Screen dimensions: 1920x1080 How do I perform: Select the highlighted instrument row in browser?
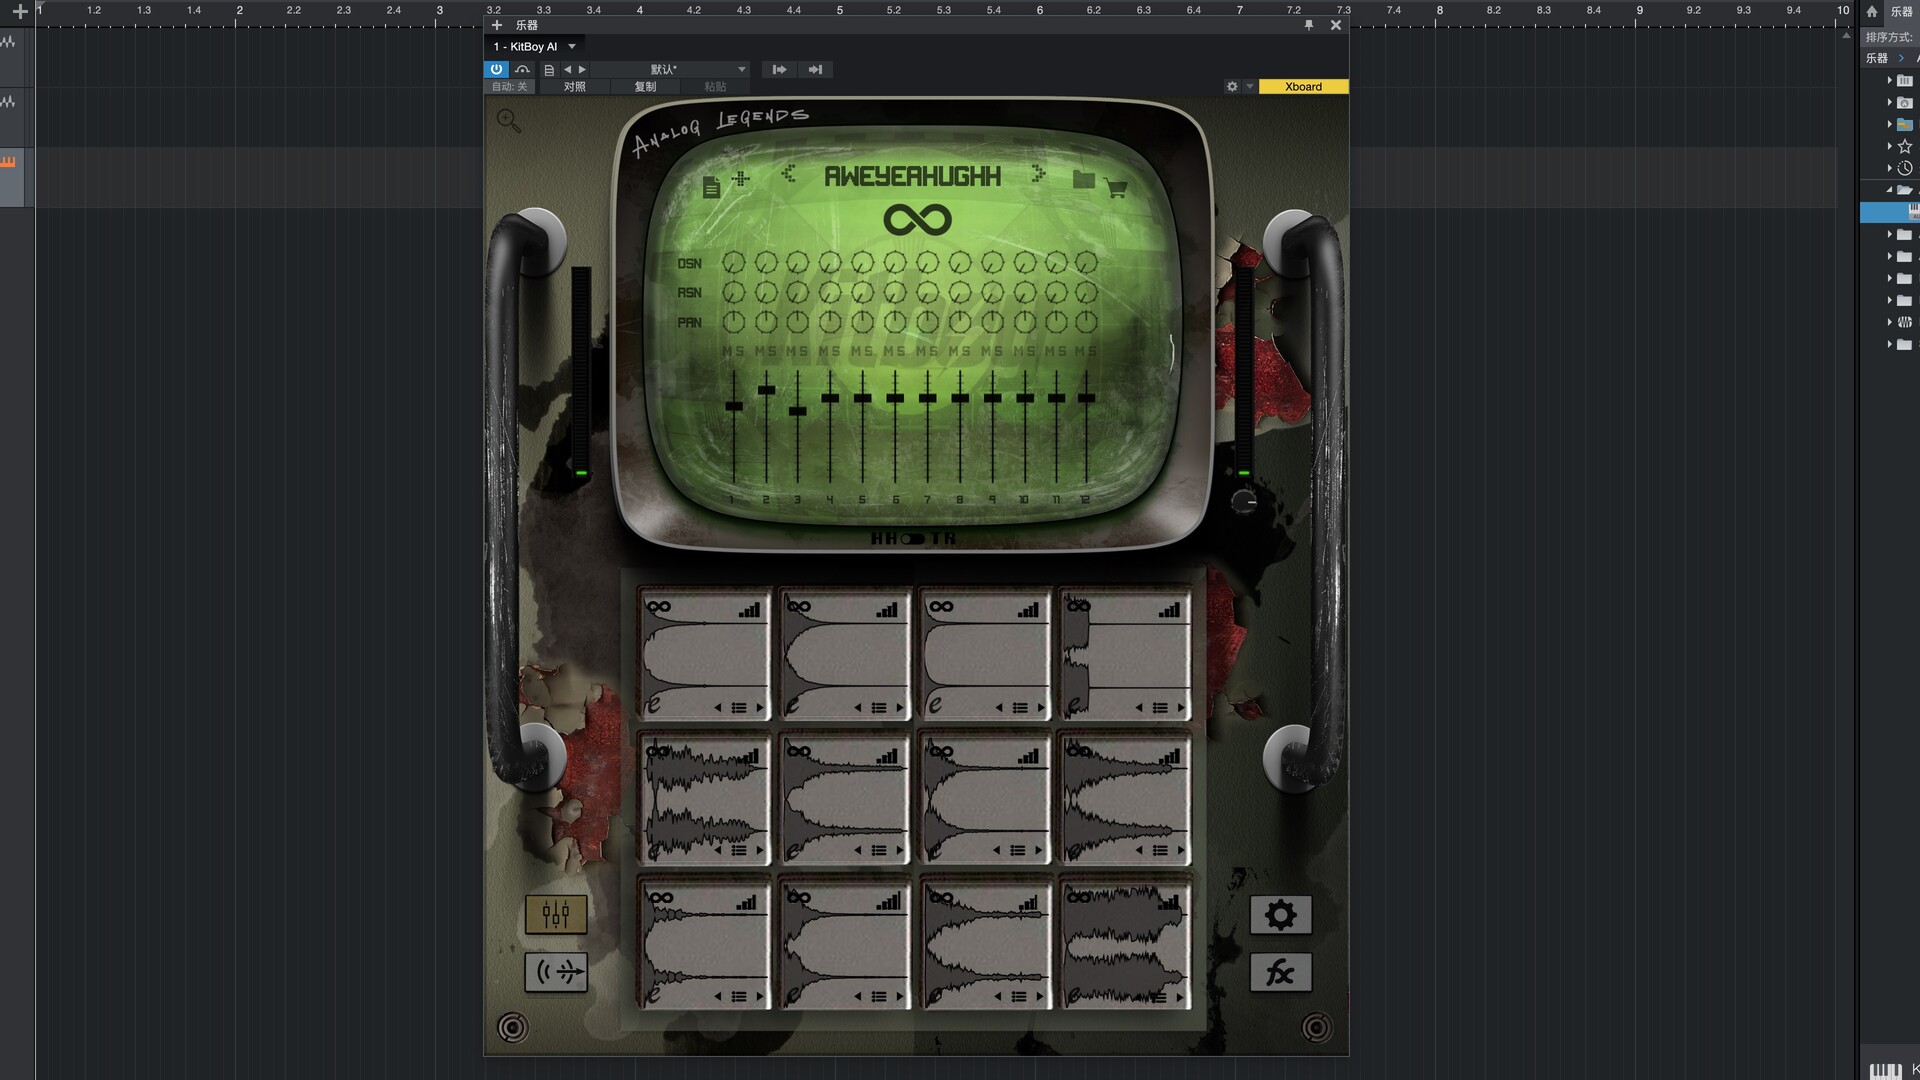[1890, 212]
